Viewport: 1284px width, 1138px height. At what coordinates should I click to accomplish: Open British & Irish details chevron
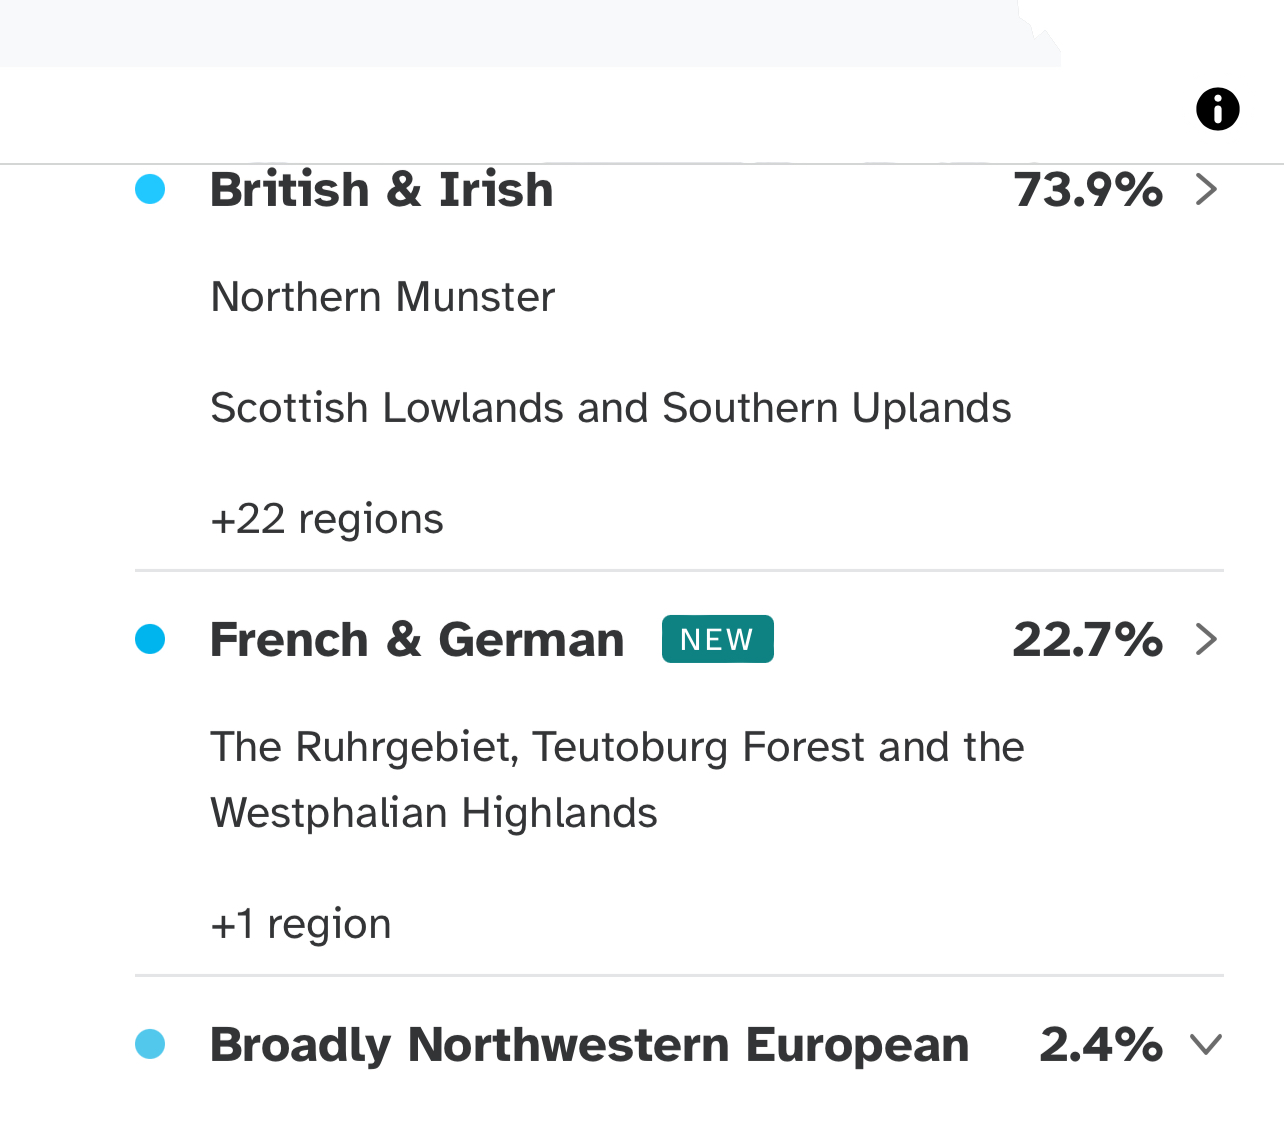point(1207,189)
